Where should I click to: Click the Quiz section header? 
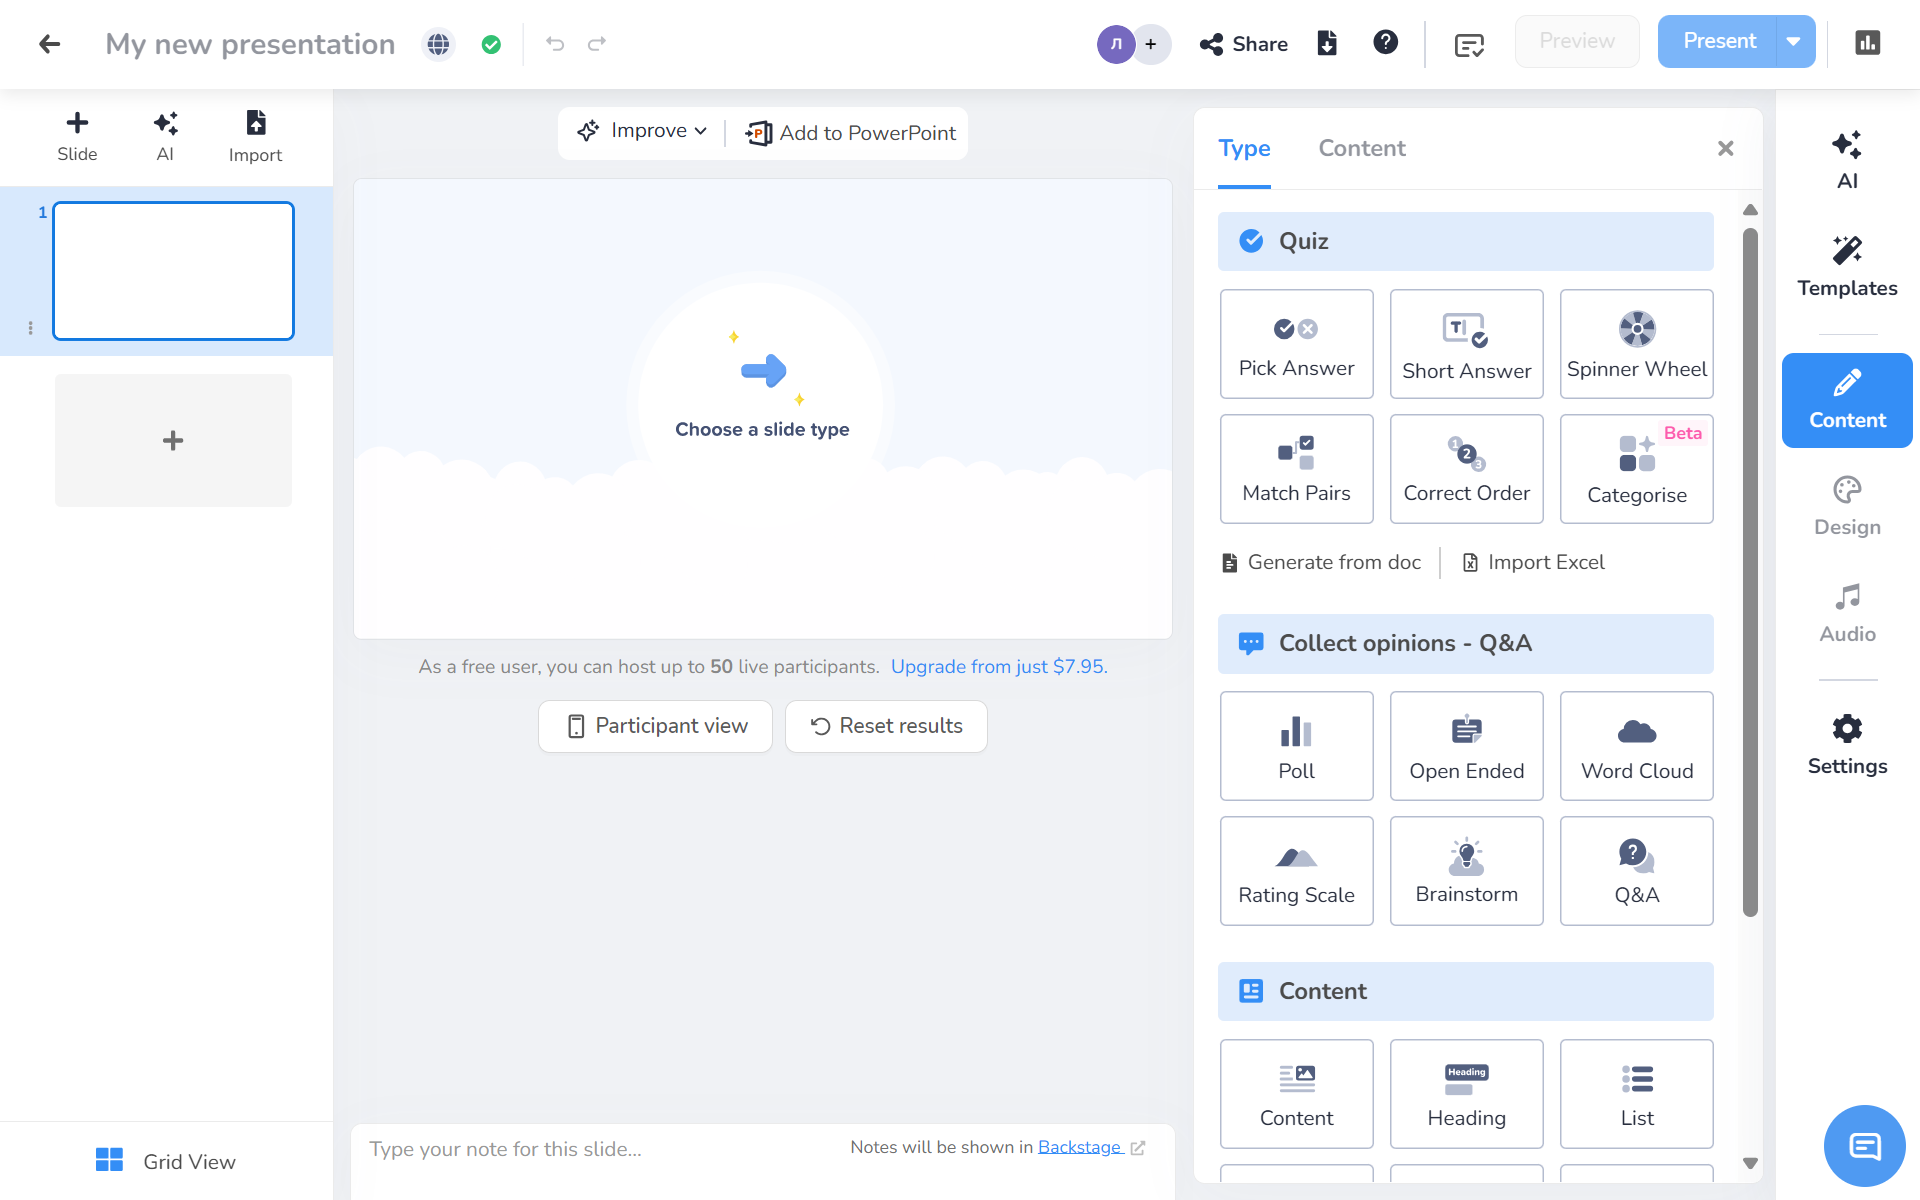[x=1465, y=241]
